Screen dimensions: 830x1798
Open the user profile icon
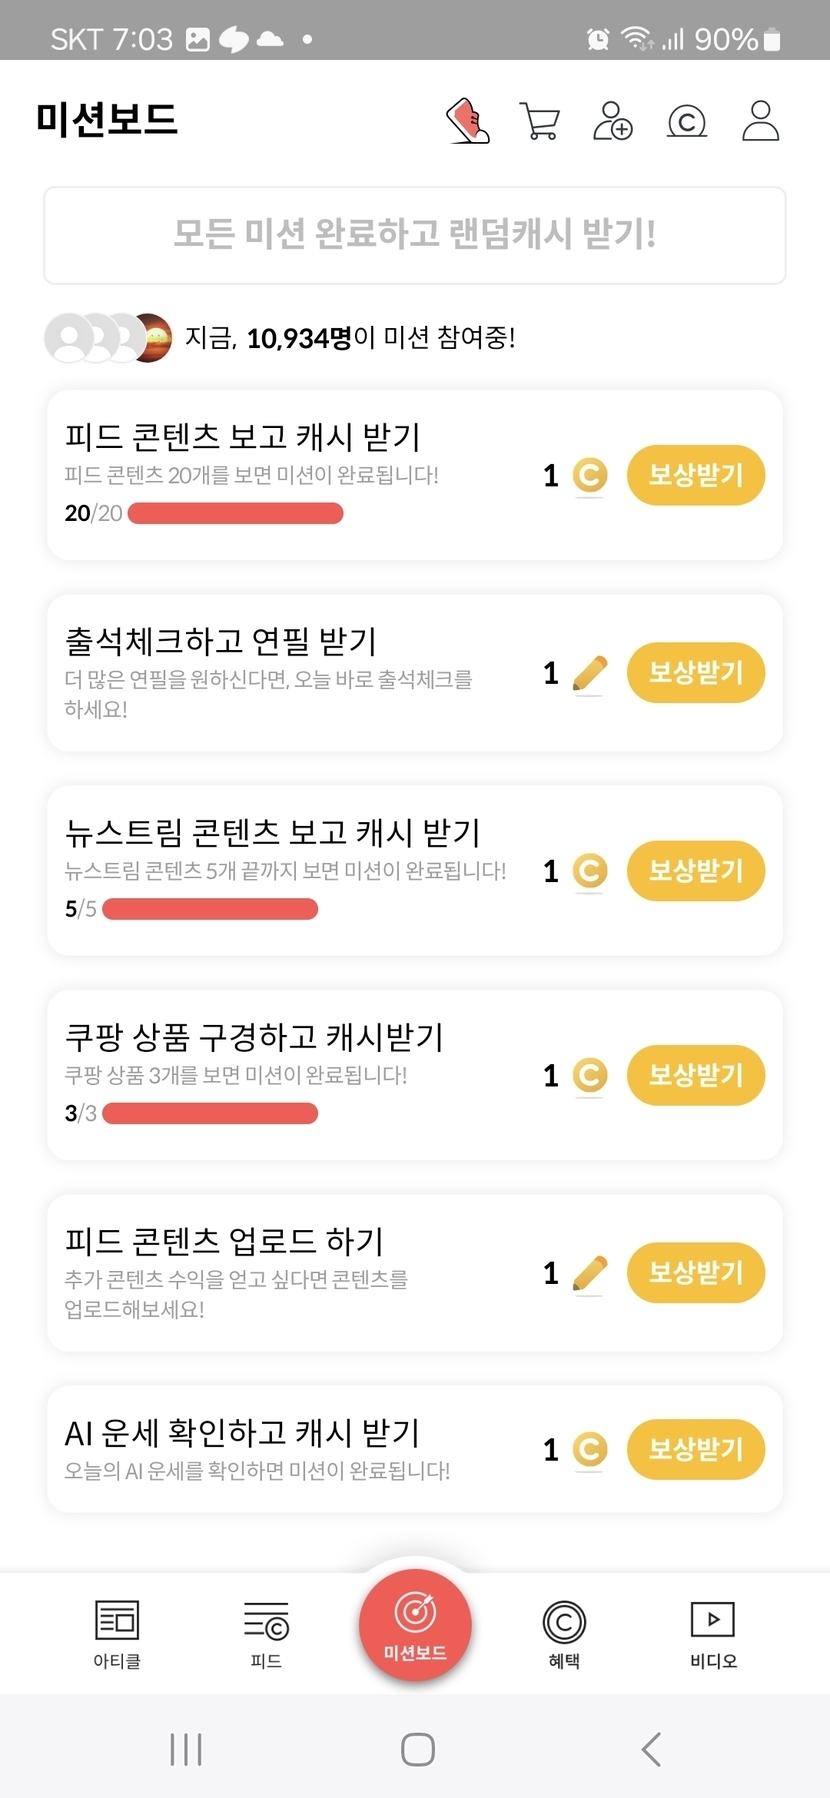pos(760,121)
